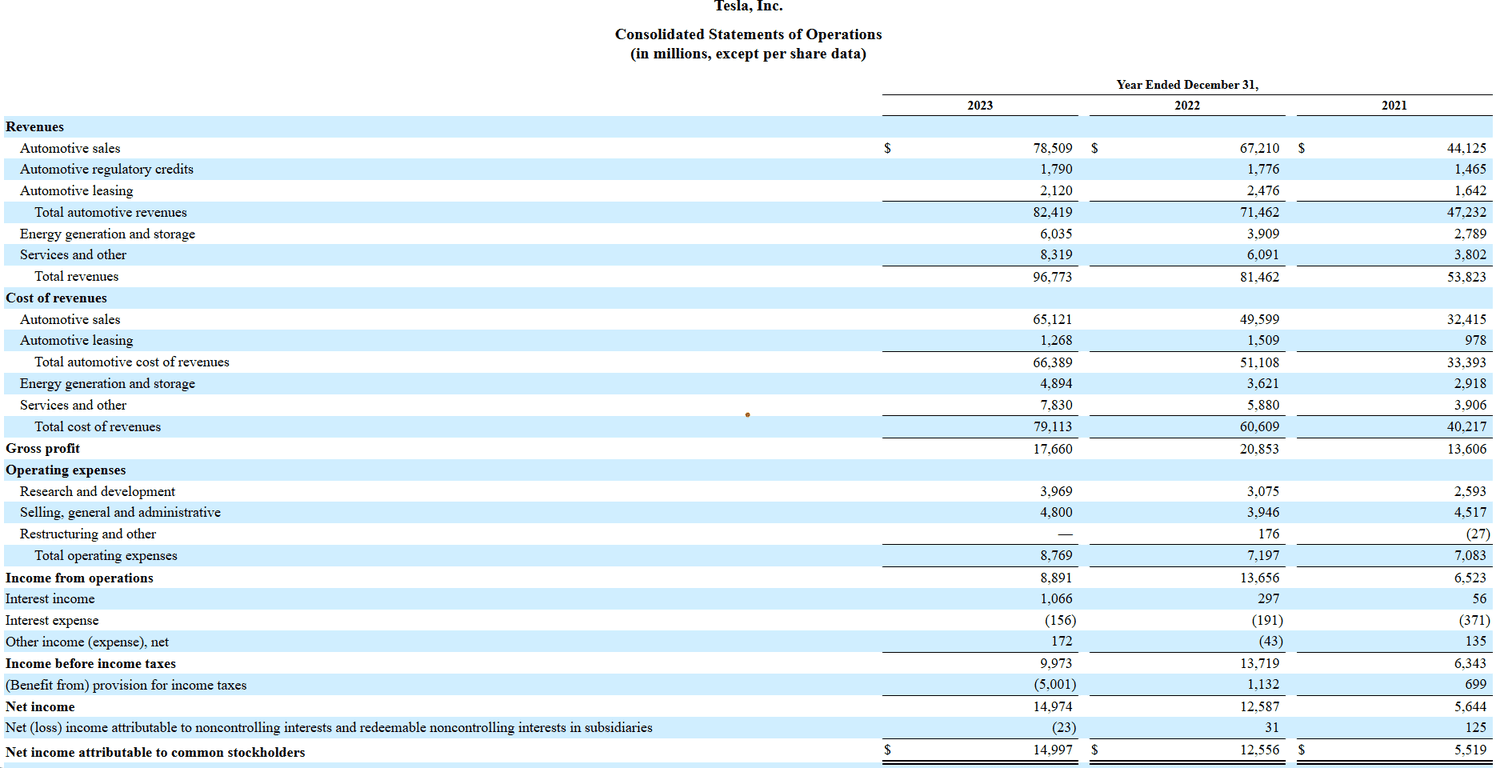This screenshot has height=768, width=1500.
Task: Click the 2023 total automotive revenues 82,419
Action: (x=1052, y=212)
